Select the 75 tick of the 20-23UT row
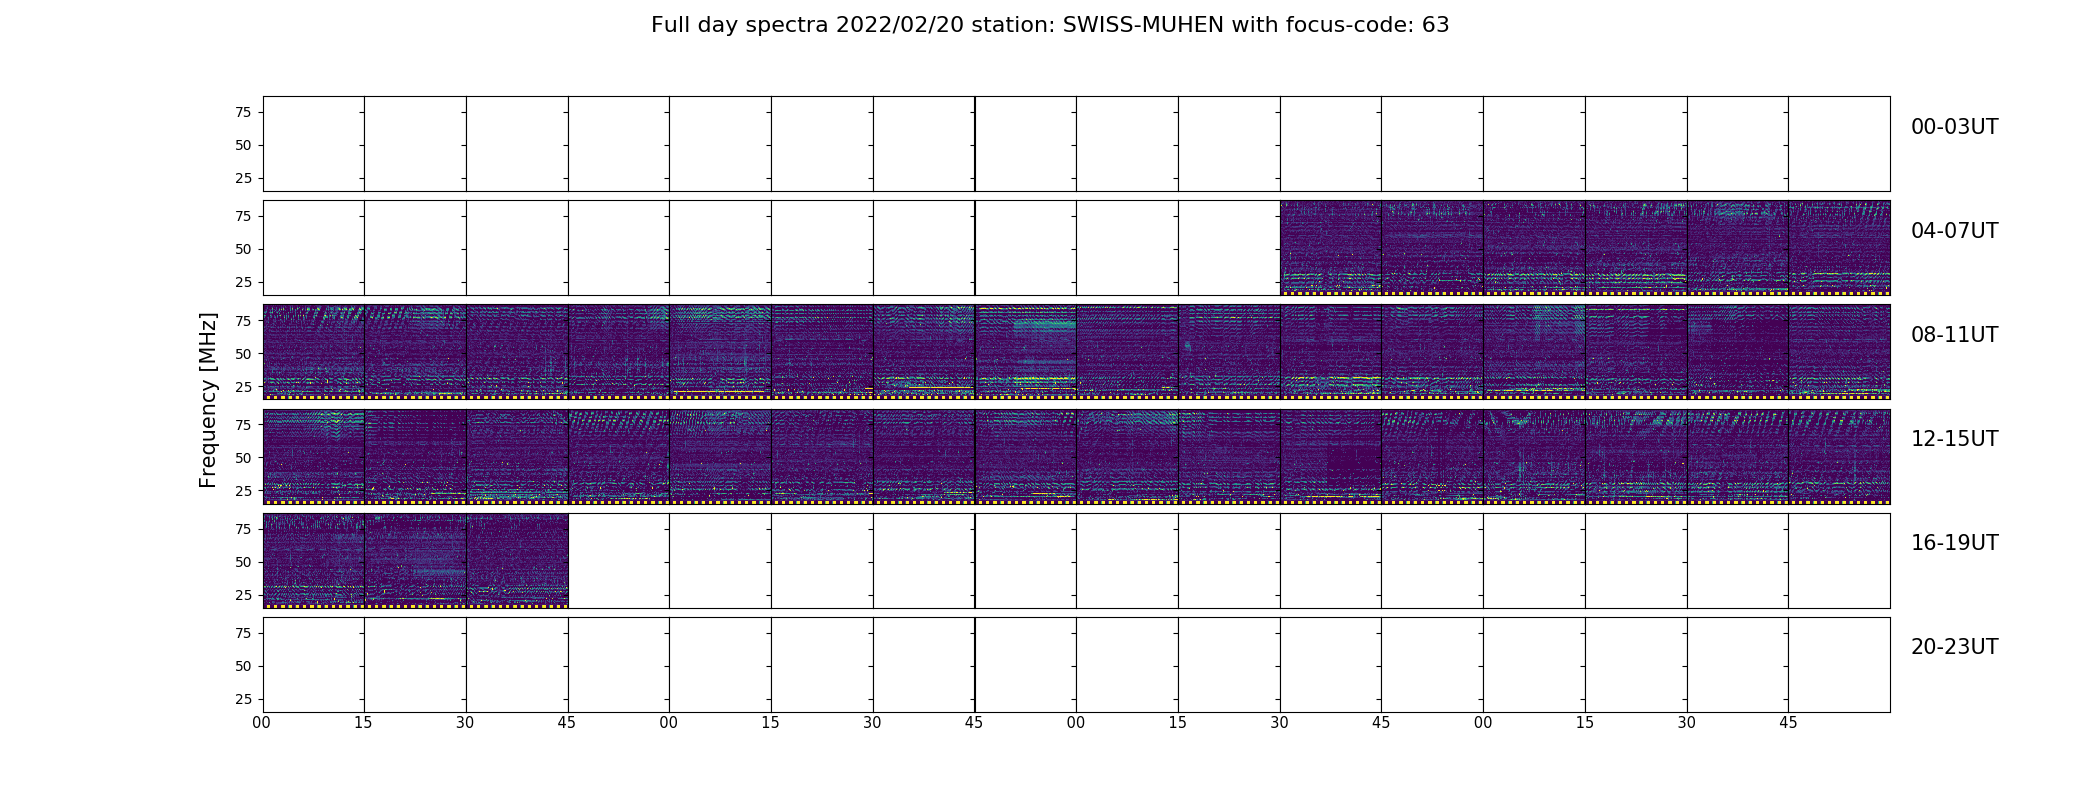Image resolution: width=2100 pixels, height=800 pixels. pos(243,633)
